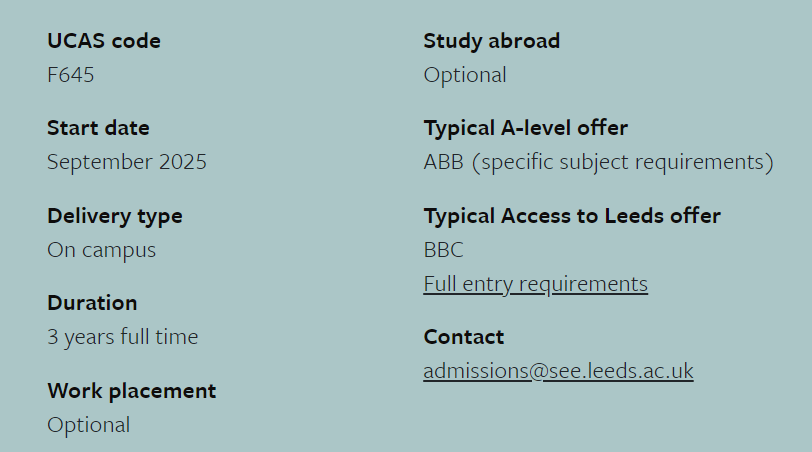Click the F645 code value
The width and height of the screenshot is (812, 452).
pos(71,75)
